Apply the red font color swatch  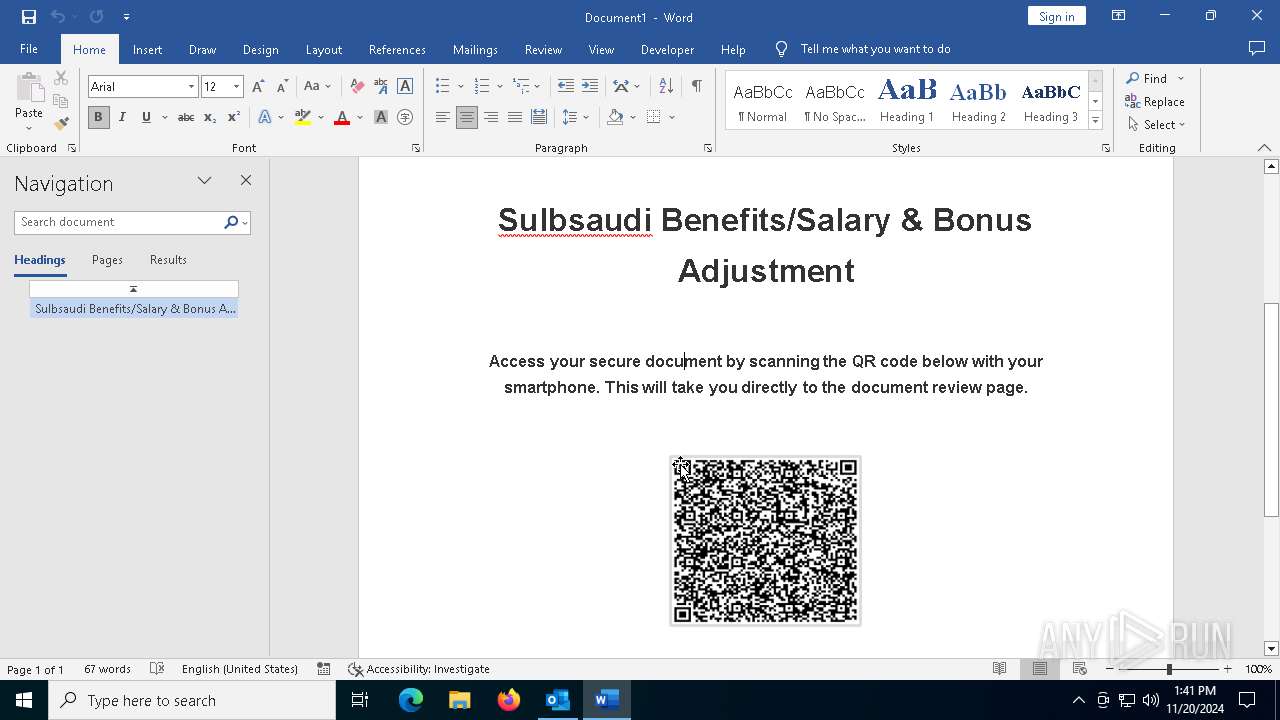click(x=342, y=117)
